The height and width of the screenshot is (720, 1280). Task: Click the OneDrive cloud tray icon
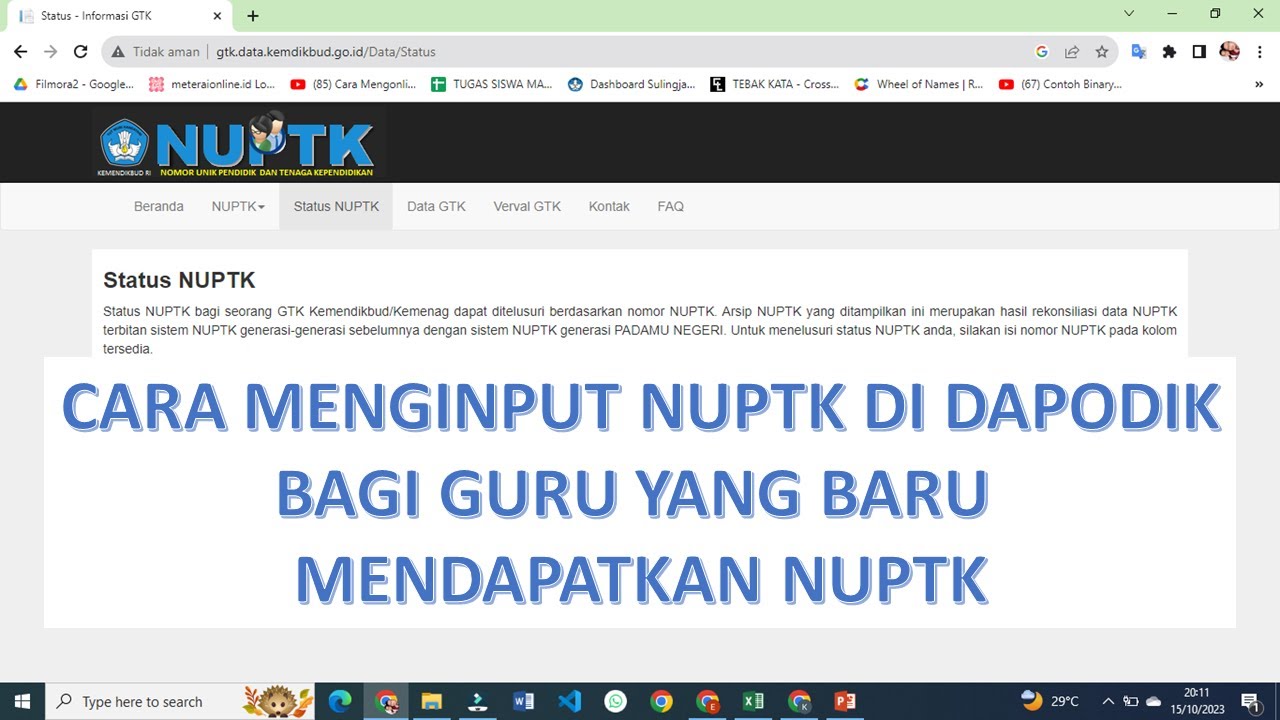[x=1153, y=701]
